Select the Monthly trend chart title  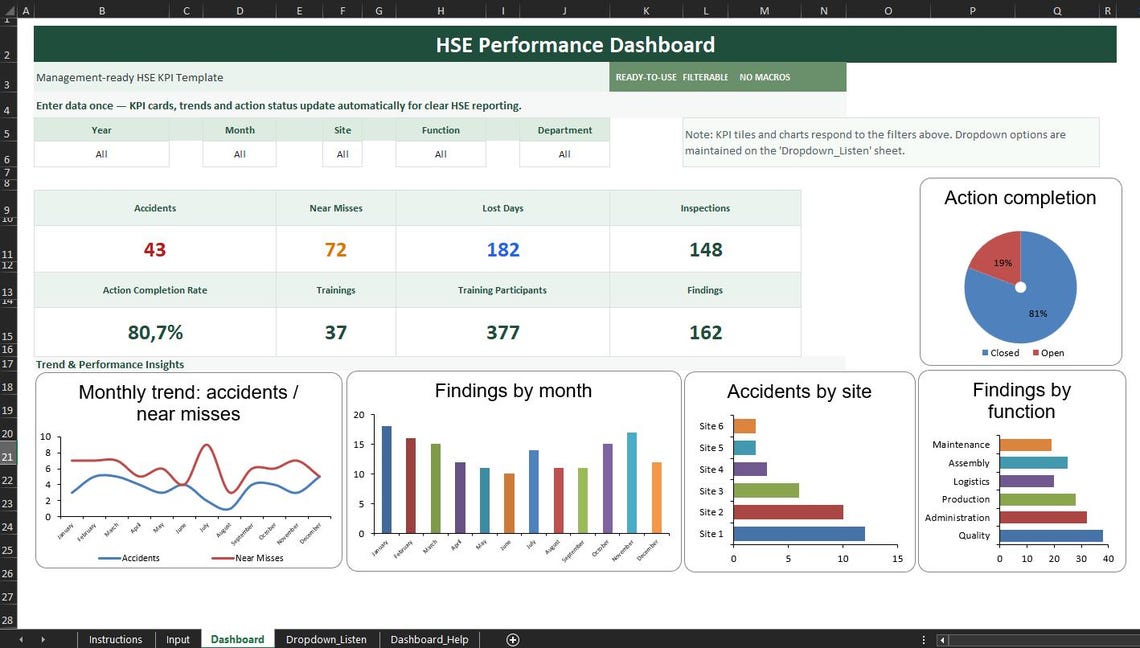(188, 403)
